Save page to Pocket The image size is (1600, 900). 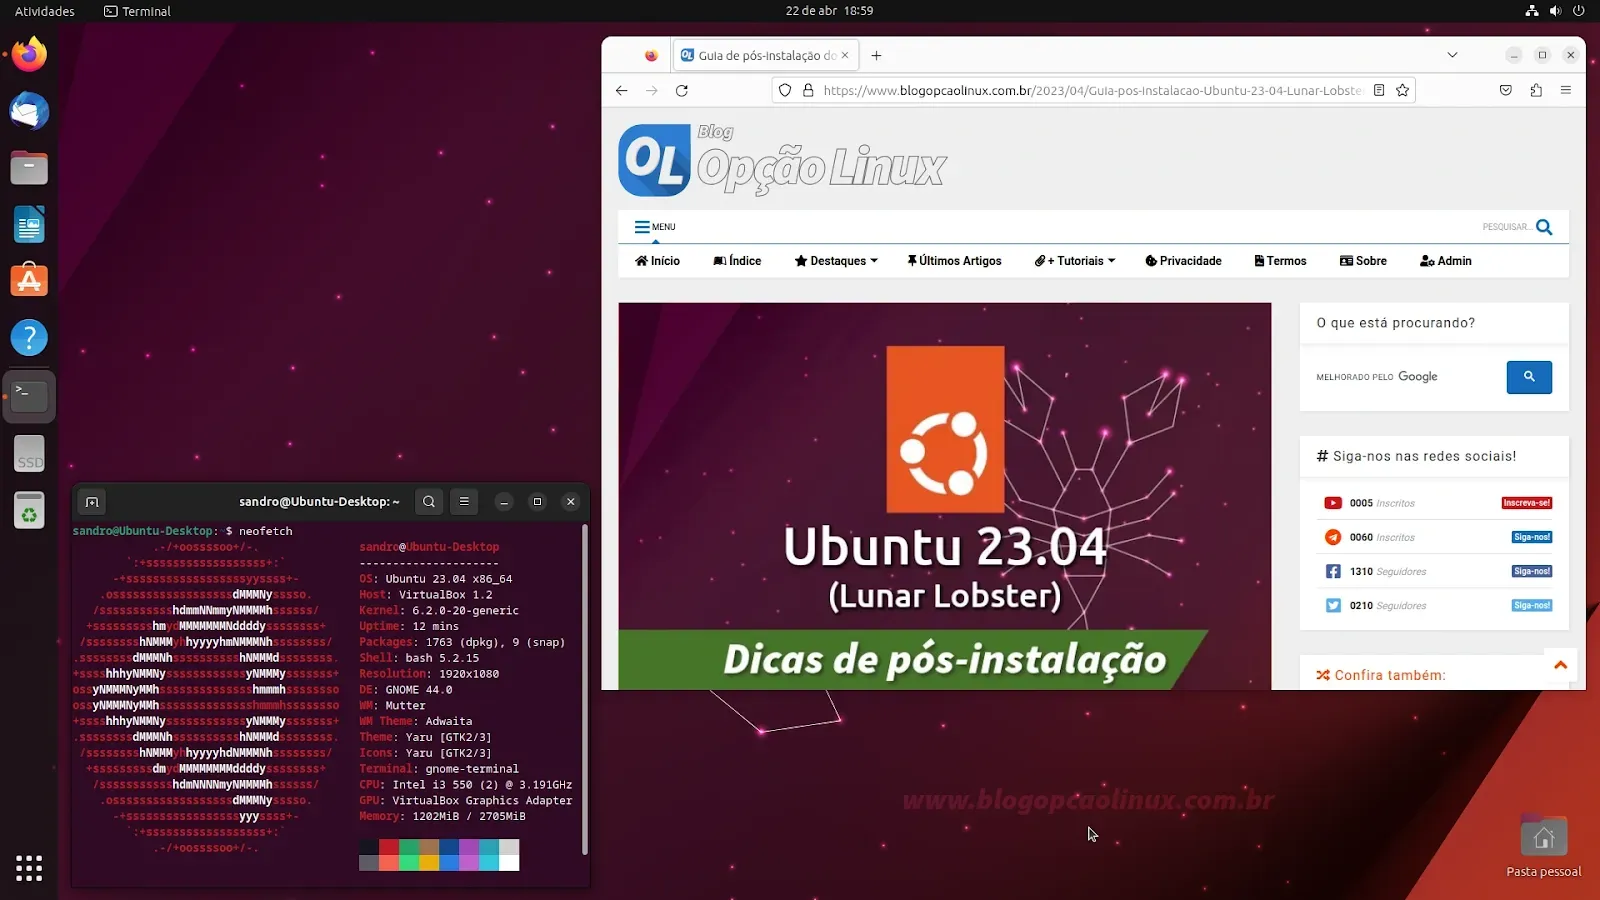coord(1506,90)
